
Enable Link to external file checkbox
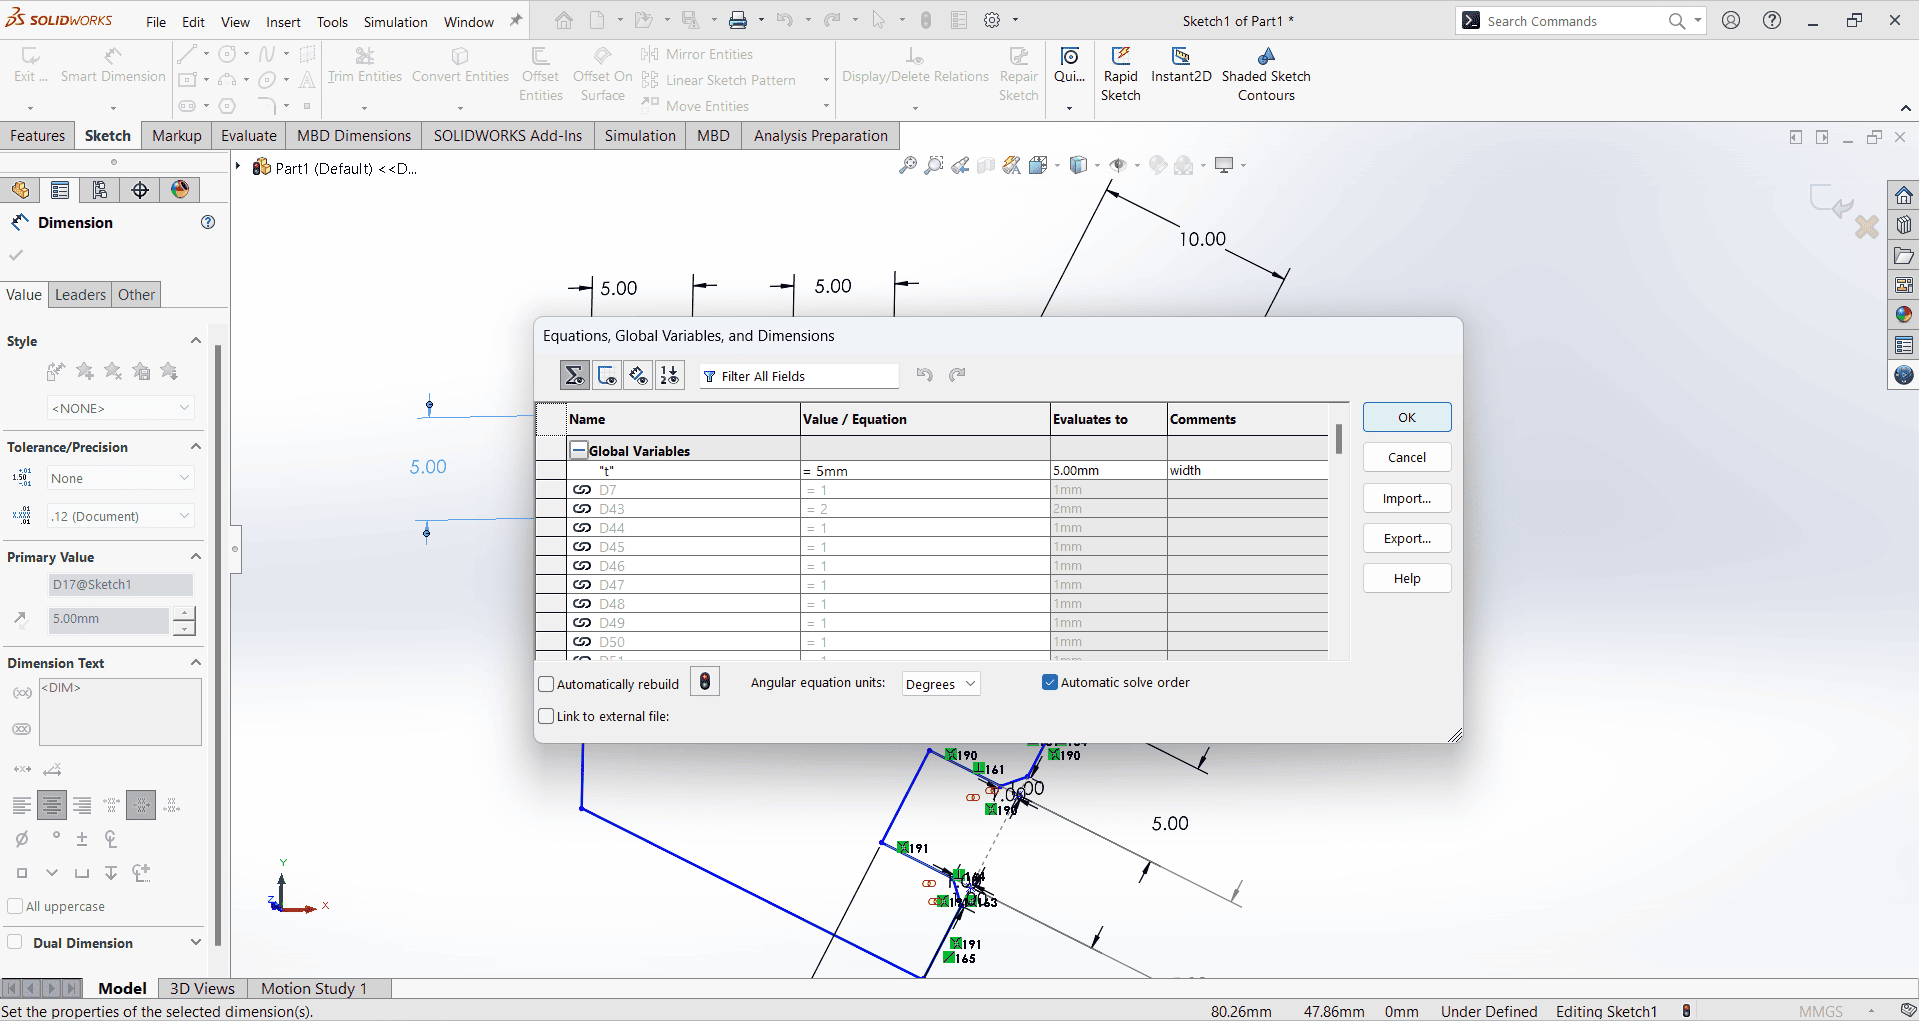tap(546, 716)
